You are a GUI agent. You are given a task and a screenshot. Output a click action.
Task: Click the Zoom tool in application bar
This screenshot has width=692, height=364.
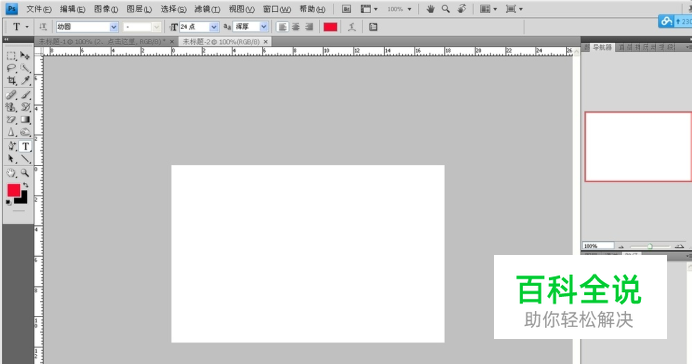tap(446, 9)
